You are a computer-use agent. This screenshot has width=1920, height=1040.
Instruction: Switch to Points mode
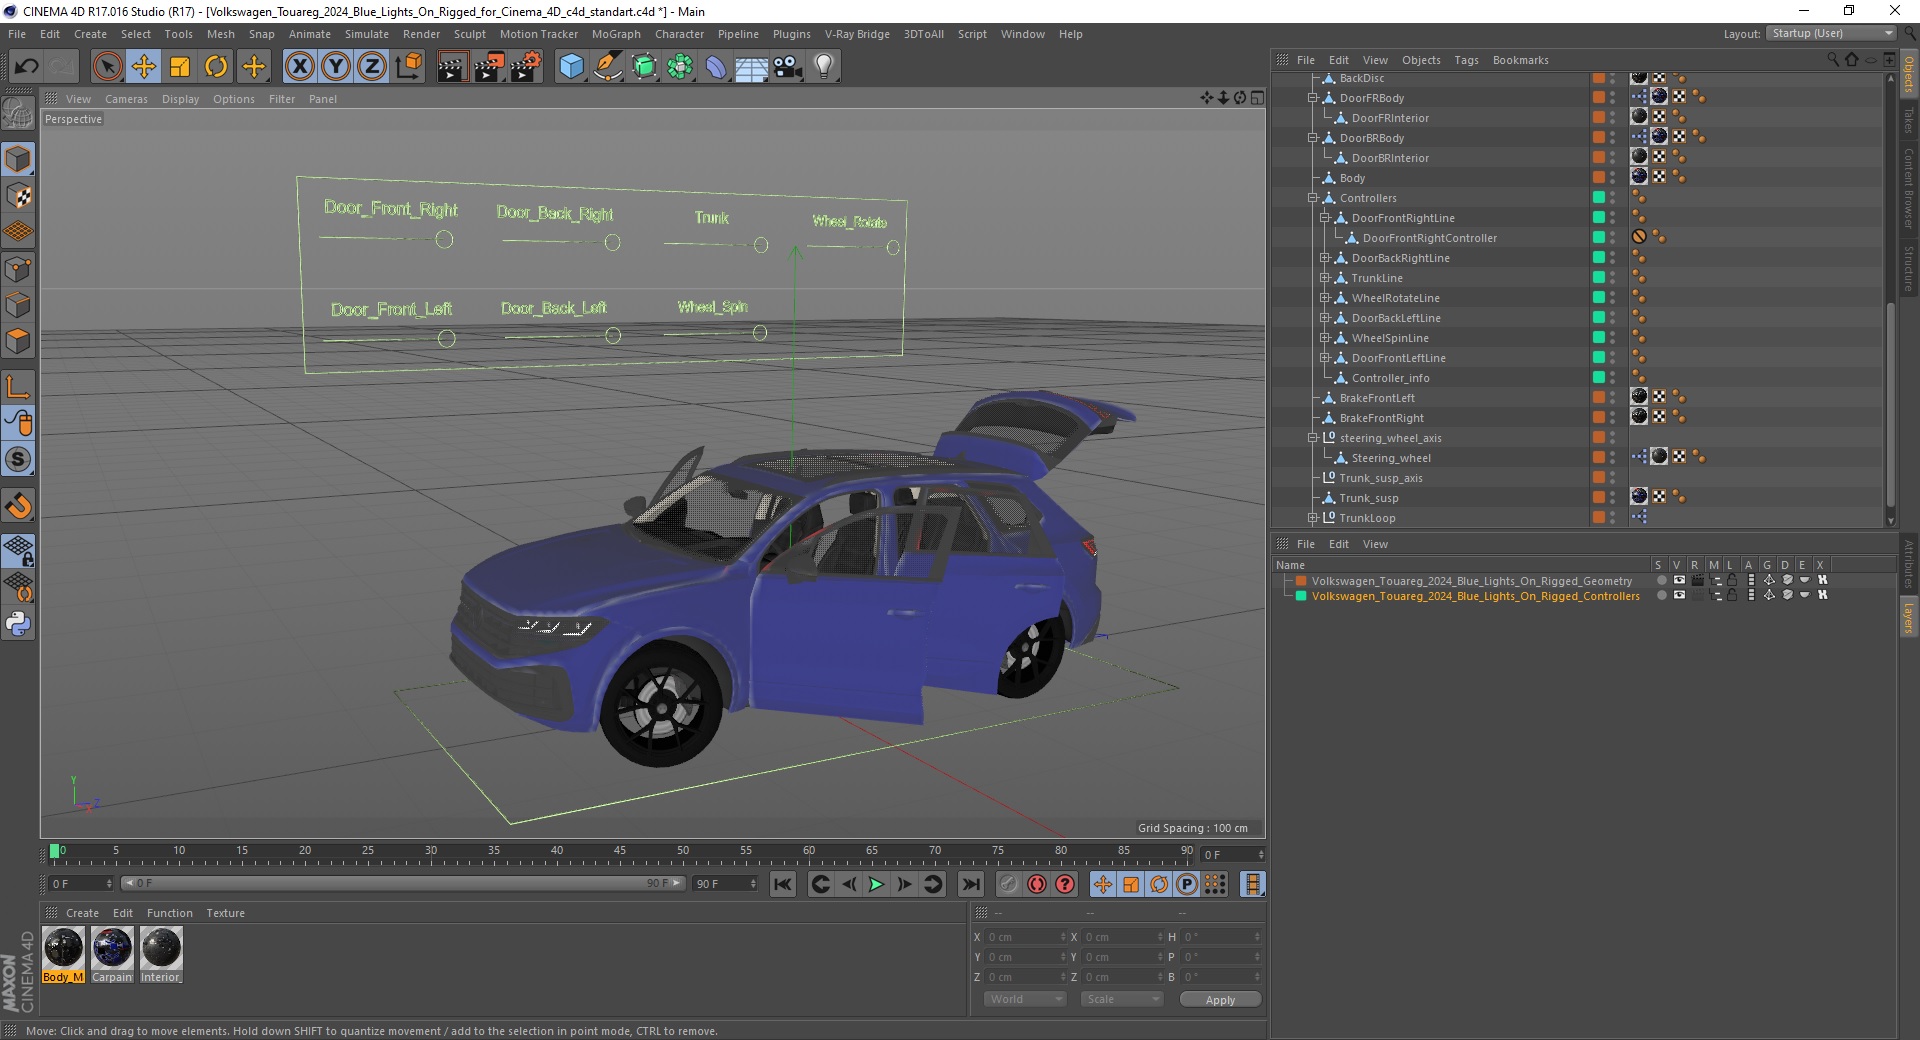pos(18,269)
